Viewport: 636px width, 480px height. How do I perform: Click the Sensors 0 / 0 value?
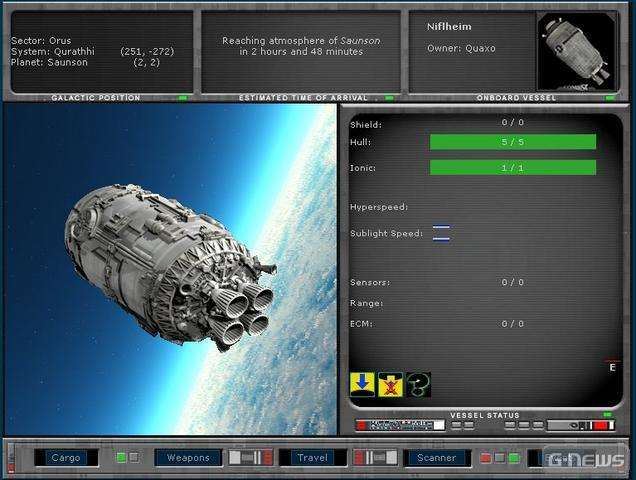[x=513, y=282]
